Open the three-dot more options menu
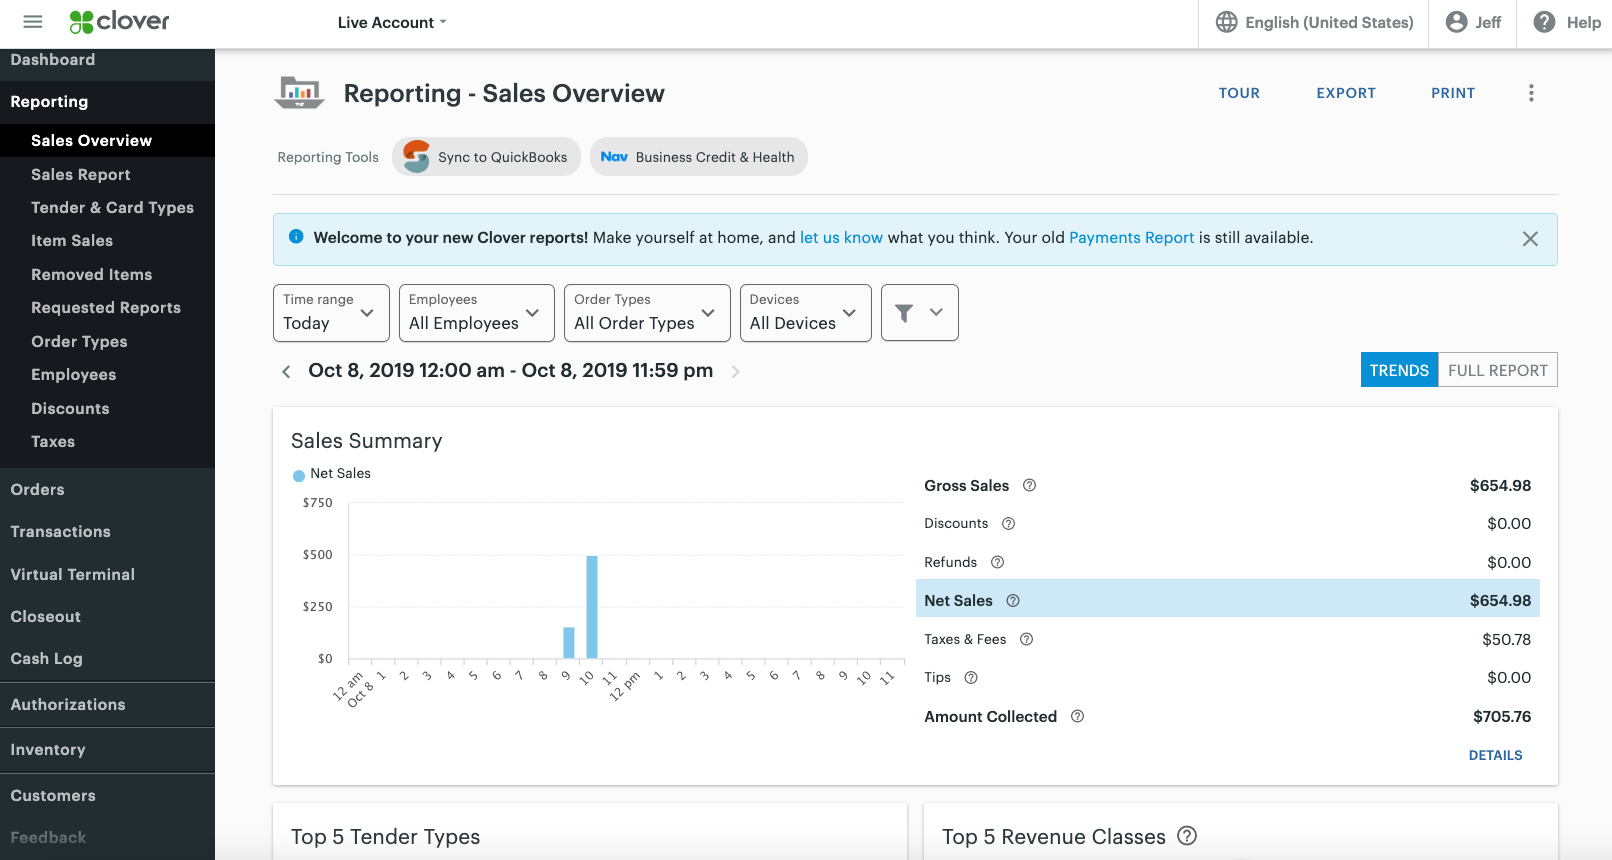Viewport: 1612px width, 860px height. [1530, 93]
